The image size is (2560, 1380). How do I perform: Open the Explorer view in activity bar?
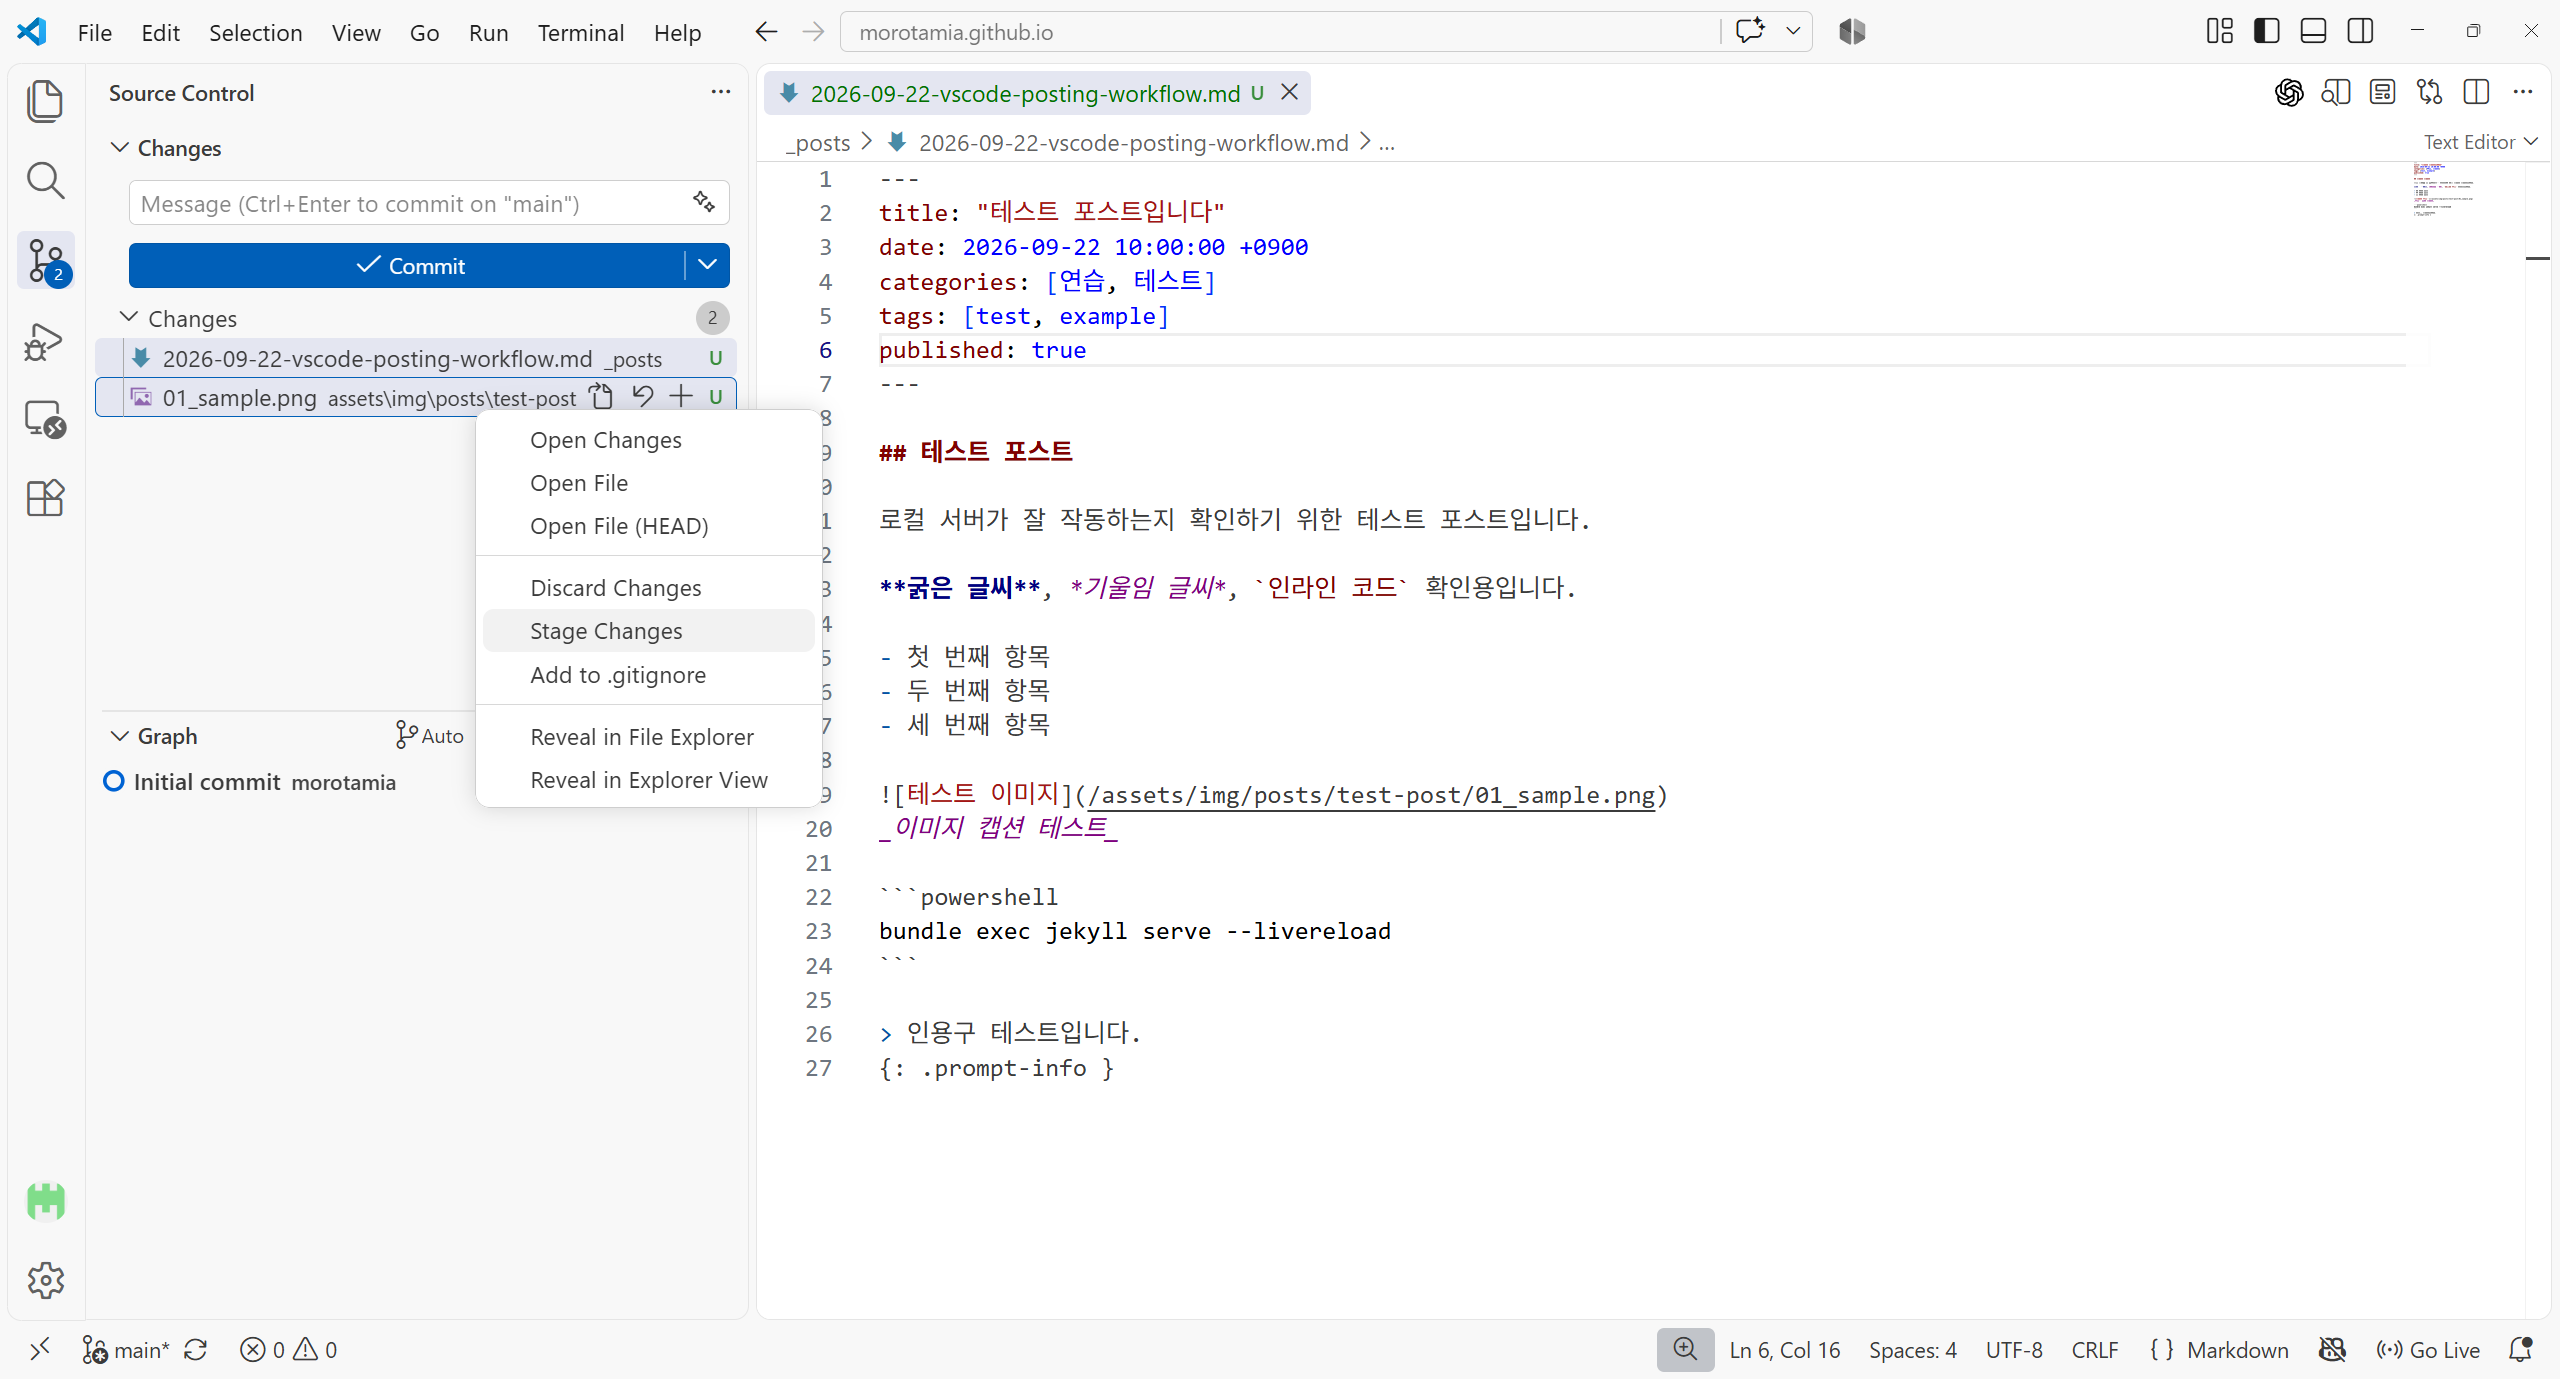point(45,101)
